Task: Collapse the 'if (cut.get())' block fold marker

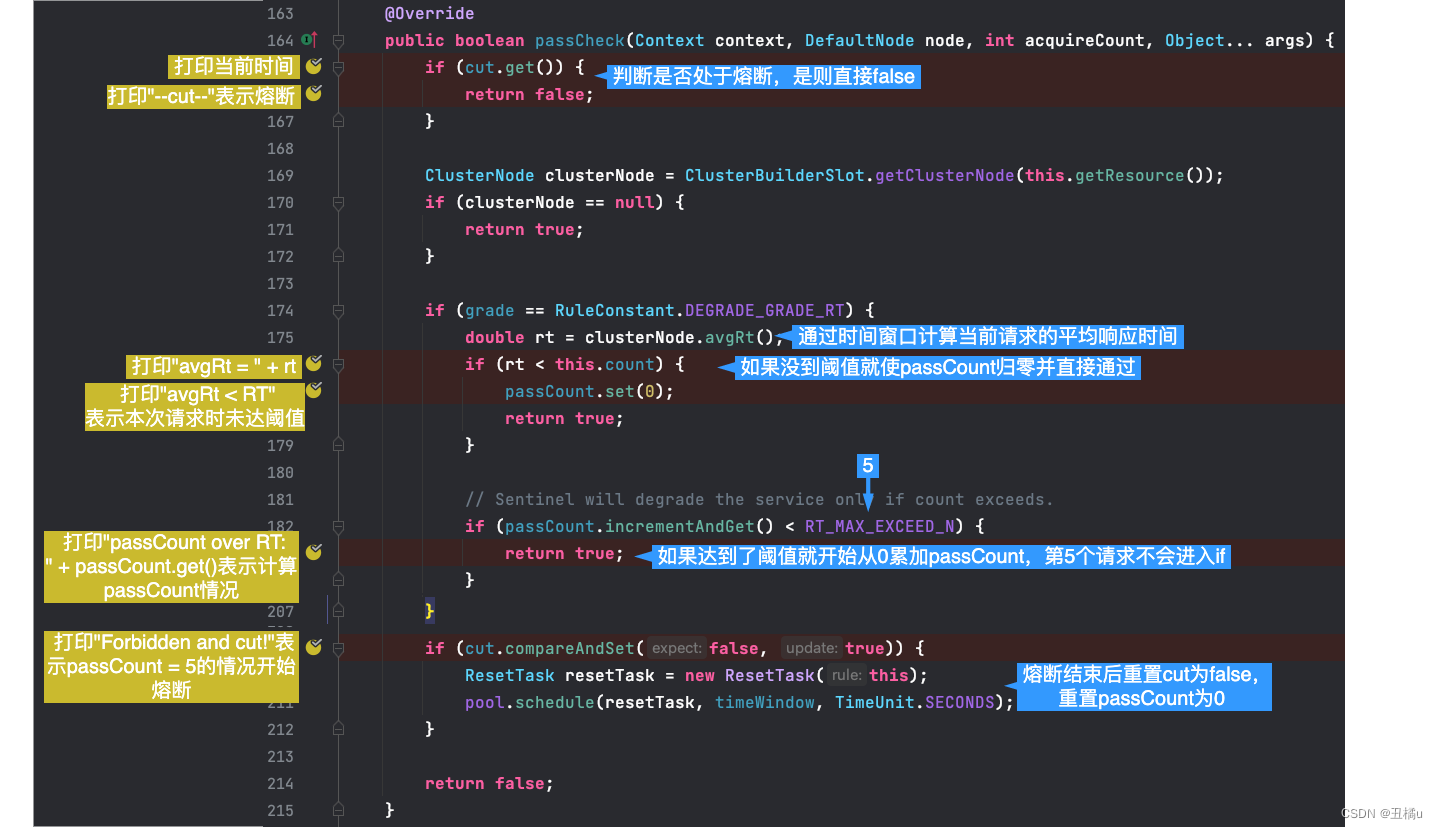Action: (338, 67)
